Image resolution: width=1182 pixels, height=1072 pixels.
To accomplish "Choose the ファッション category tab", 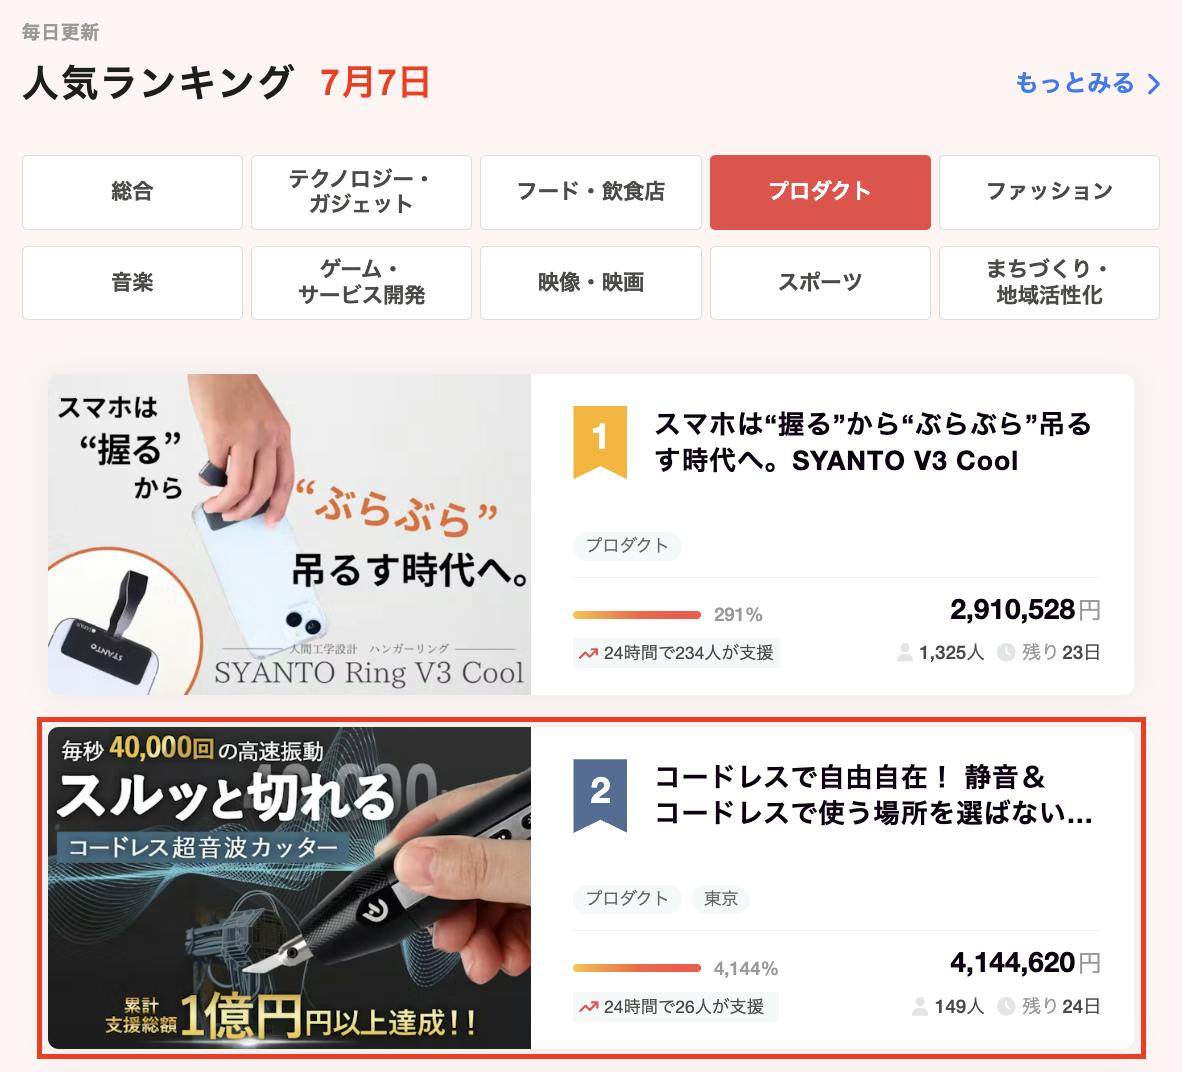I will [1049, 192].
